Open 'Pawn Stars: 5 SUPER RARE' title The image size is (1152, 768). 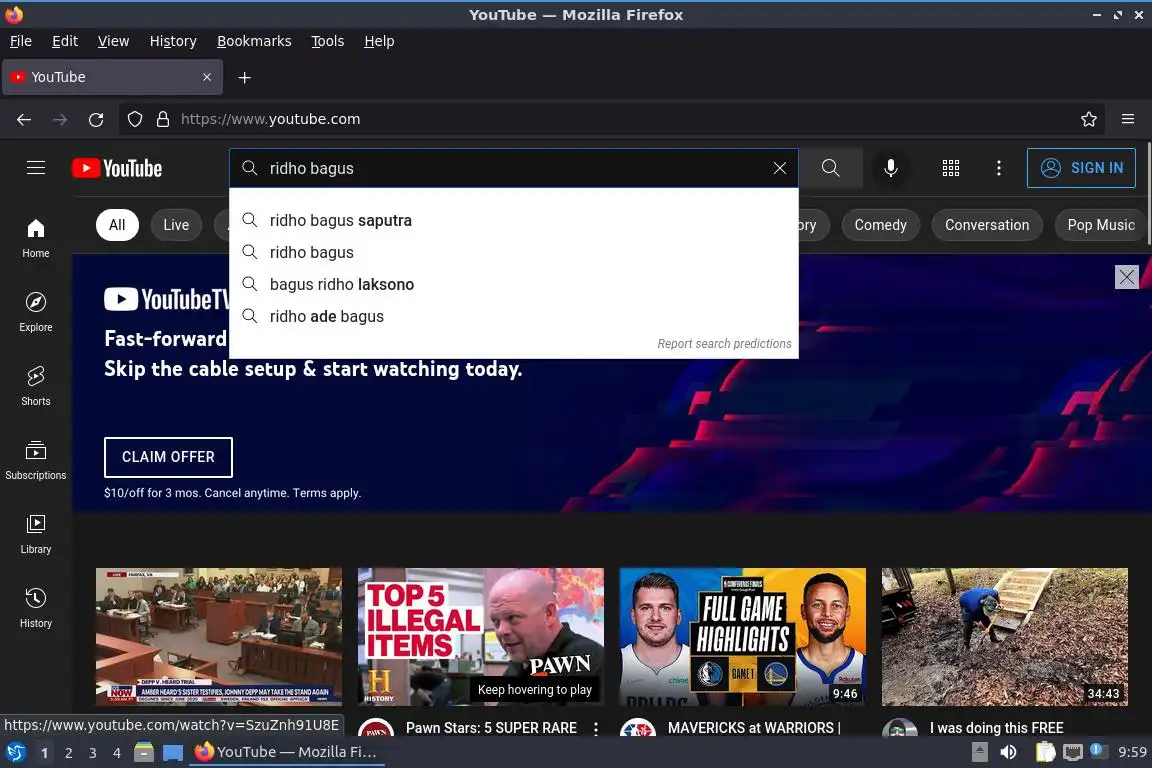491,728
